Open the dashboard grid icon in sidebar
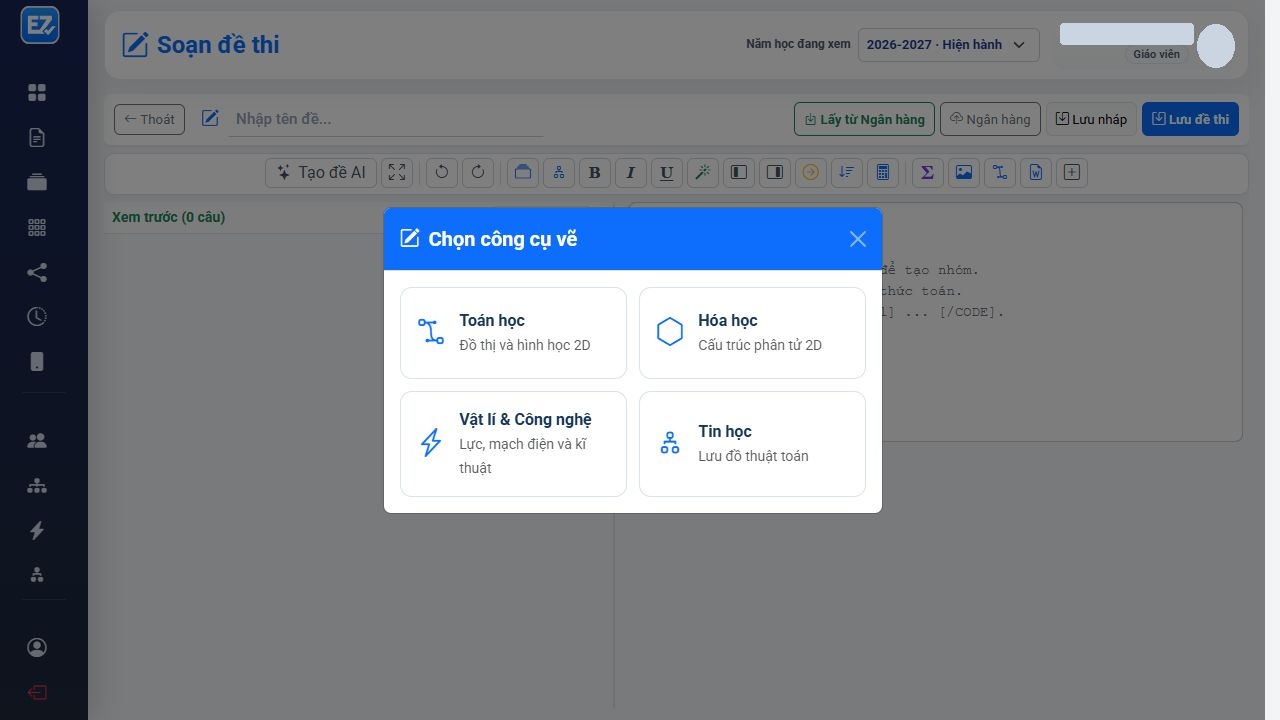This screenshot has height=720, width=1280. coord(37,93)
